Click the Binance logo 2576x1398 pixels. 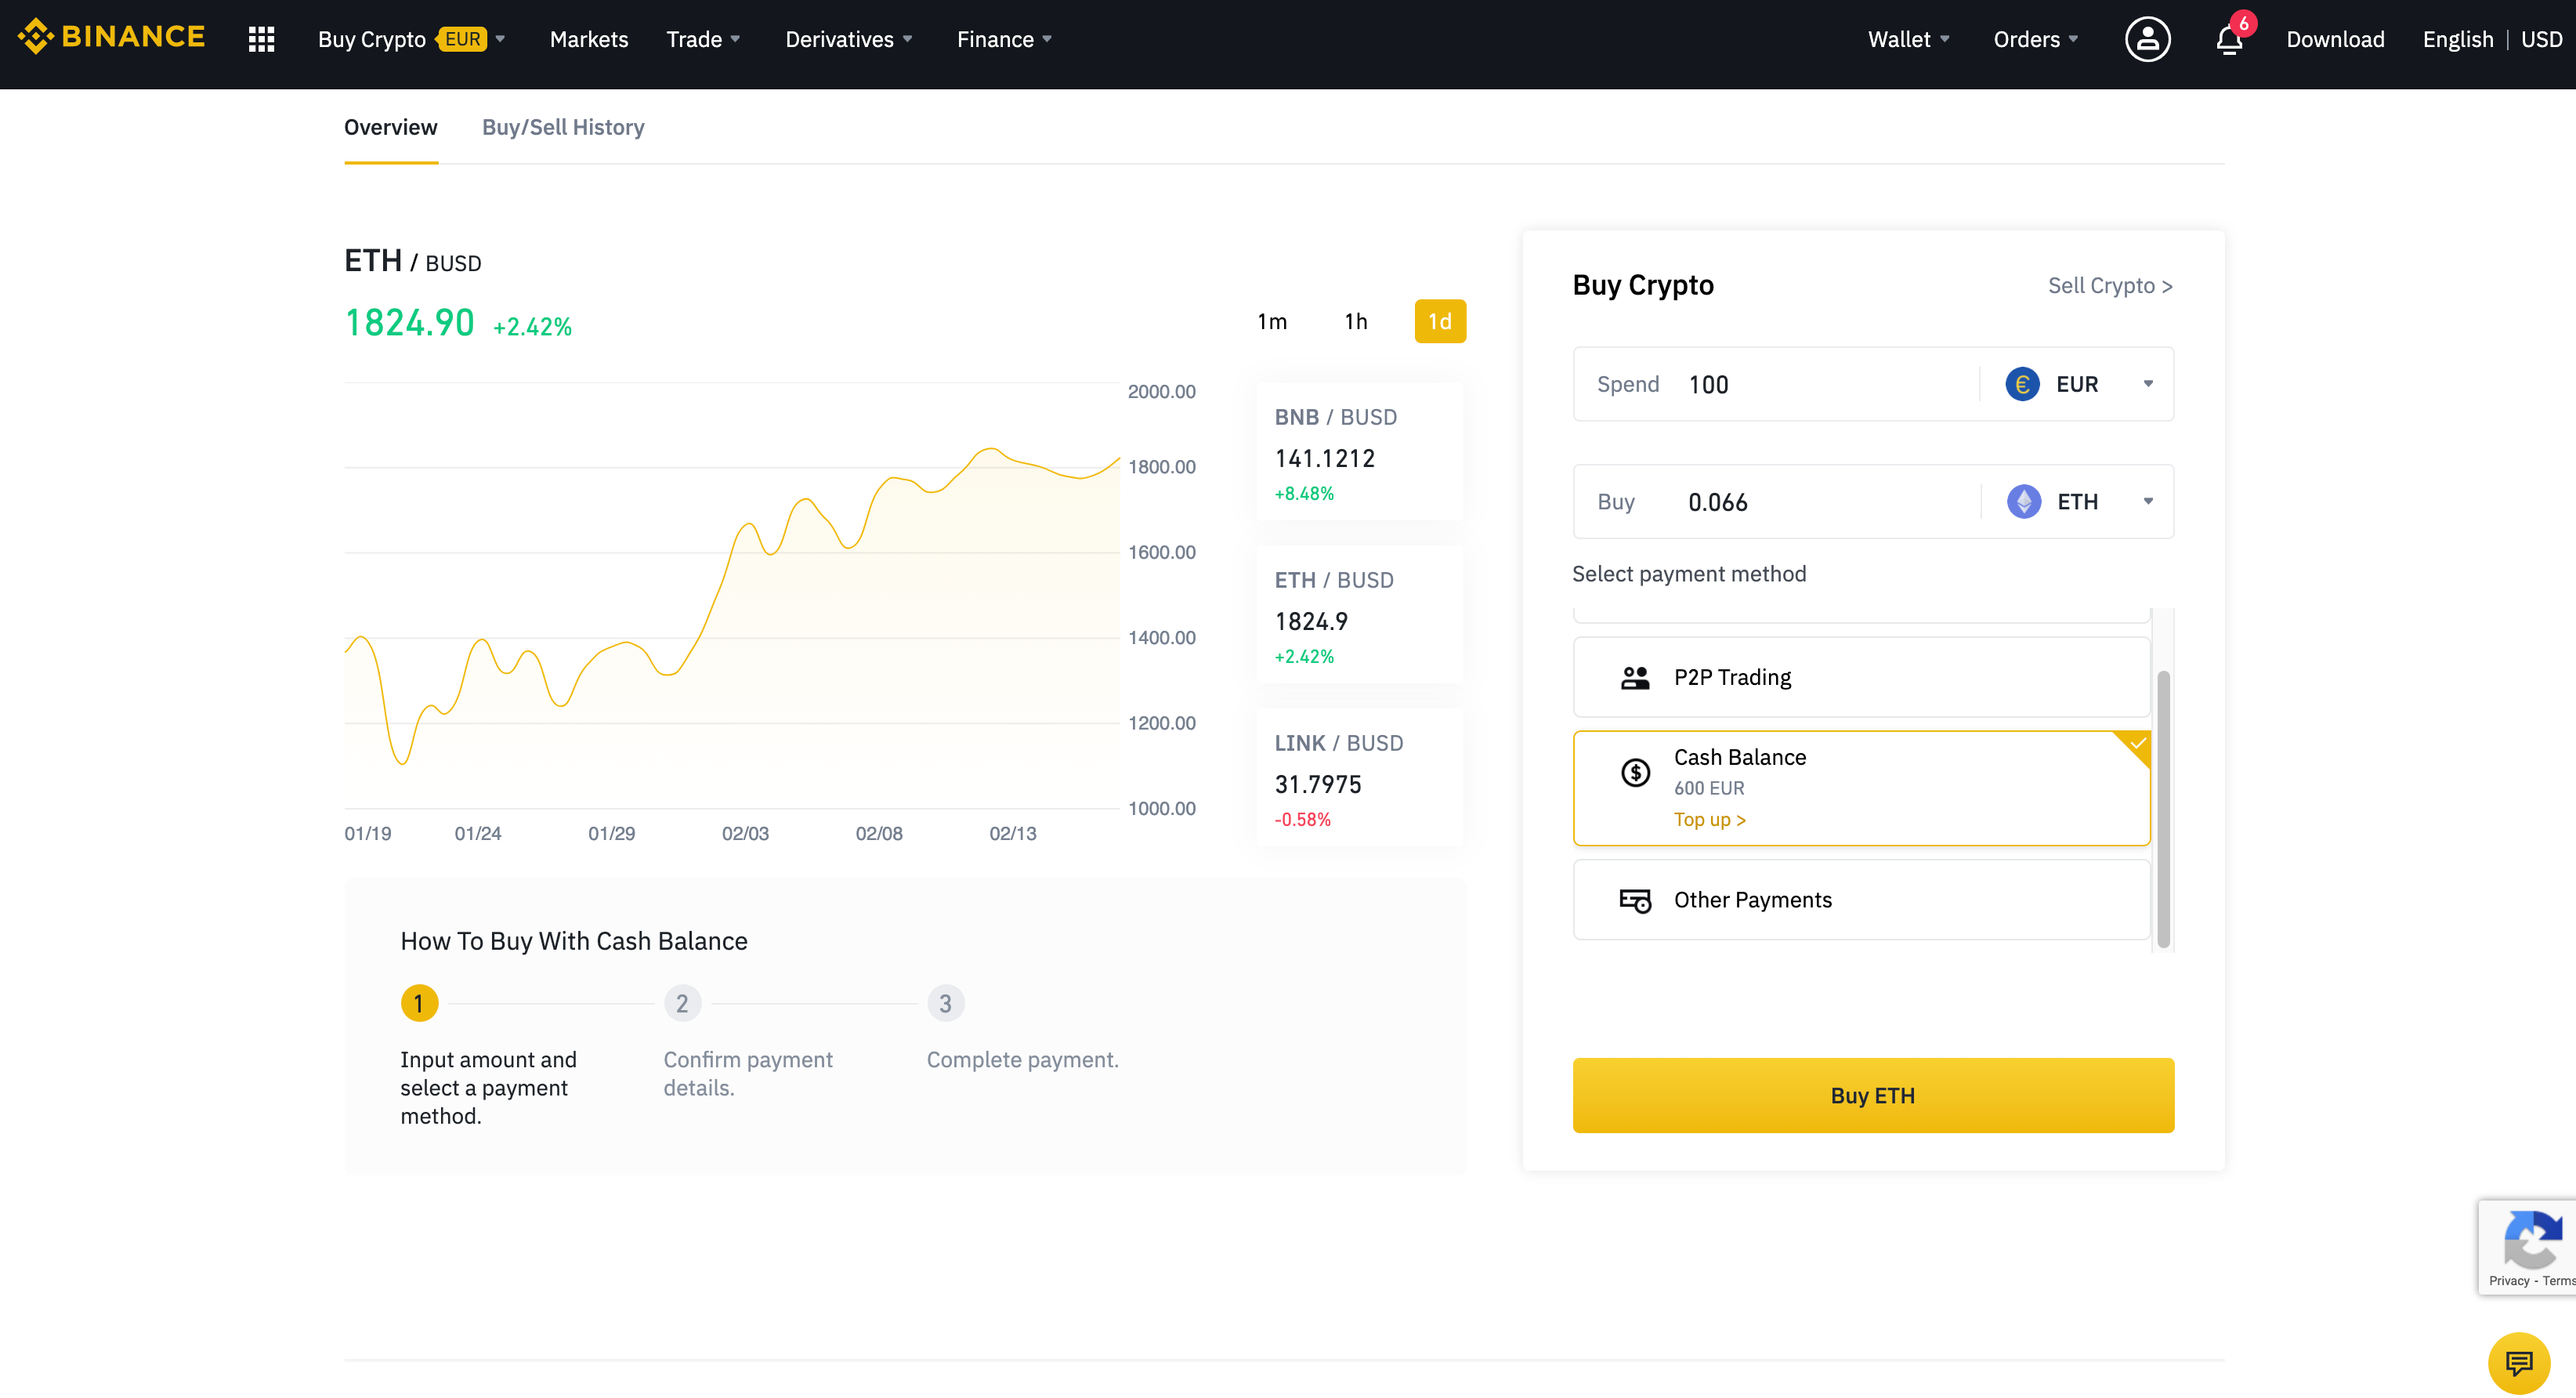pos(111,38)
